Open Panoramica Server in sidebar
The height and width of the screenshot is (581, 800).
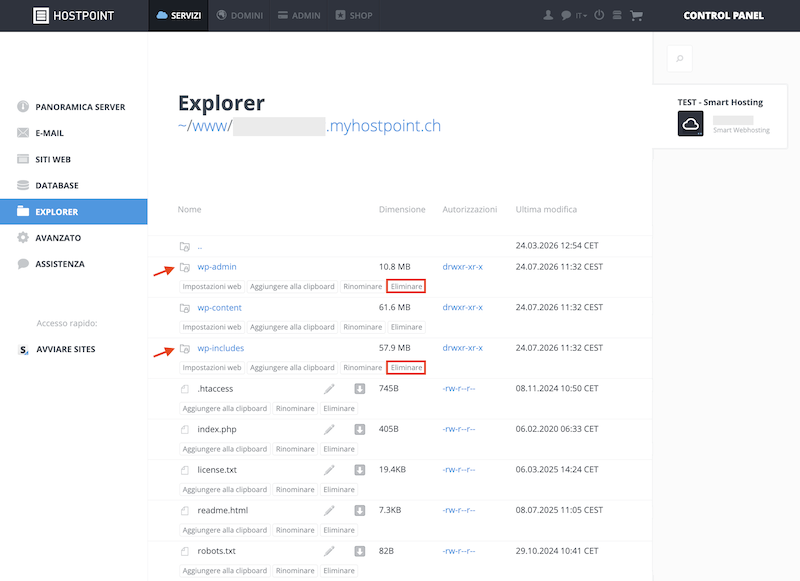click(x=73, y=107)
